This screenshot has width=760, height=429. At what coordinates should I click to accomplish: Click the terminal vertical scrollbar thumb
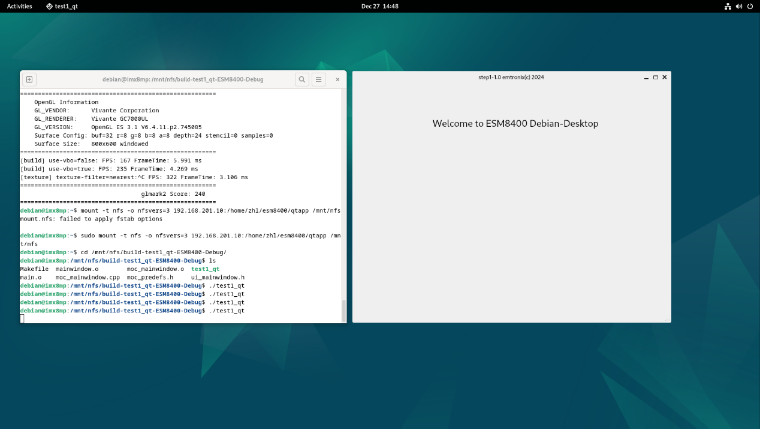pos(344,311)
